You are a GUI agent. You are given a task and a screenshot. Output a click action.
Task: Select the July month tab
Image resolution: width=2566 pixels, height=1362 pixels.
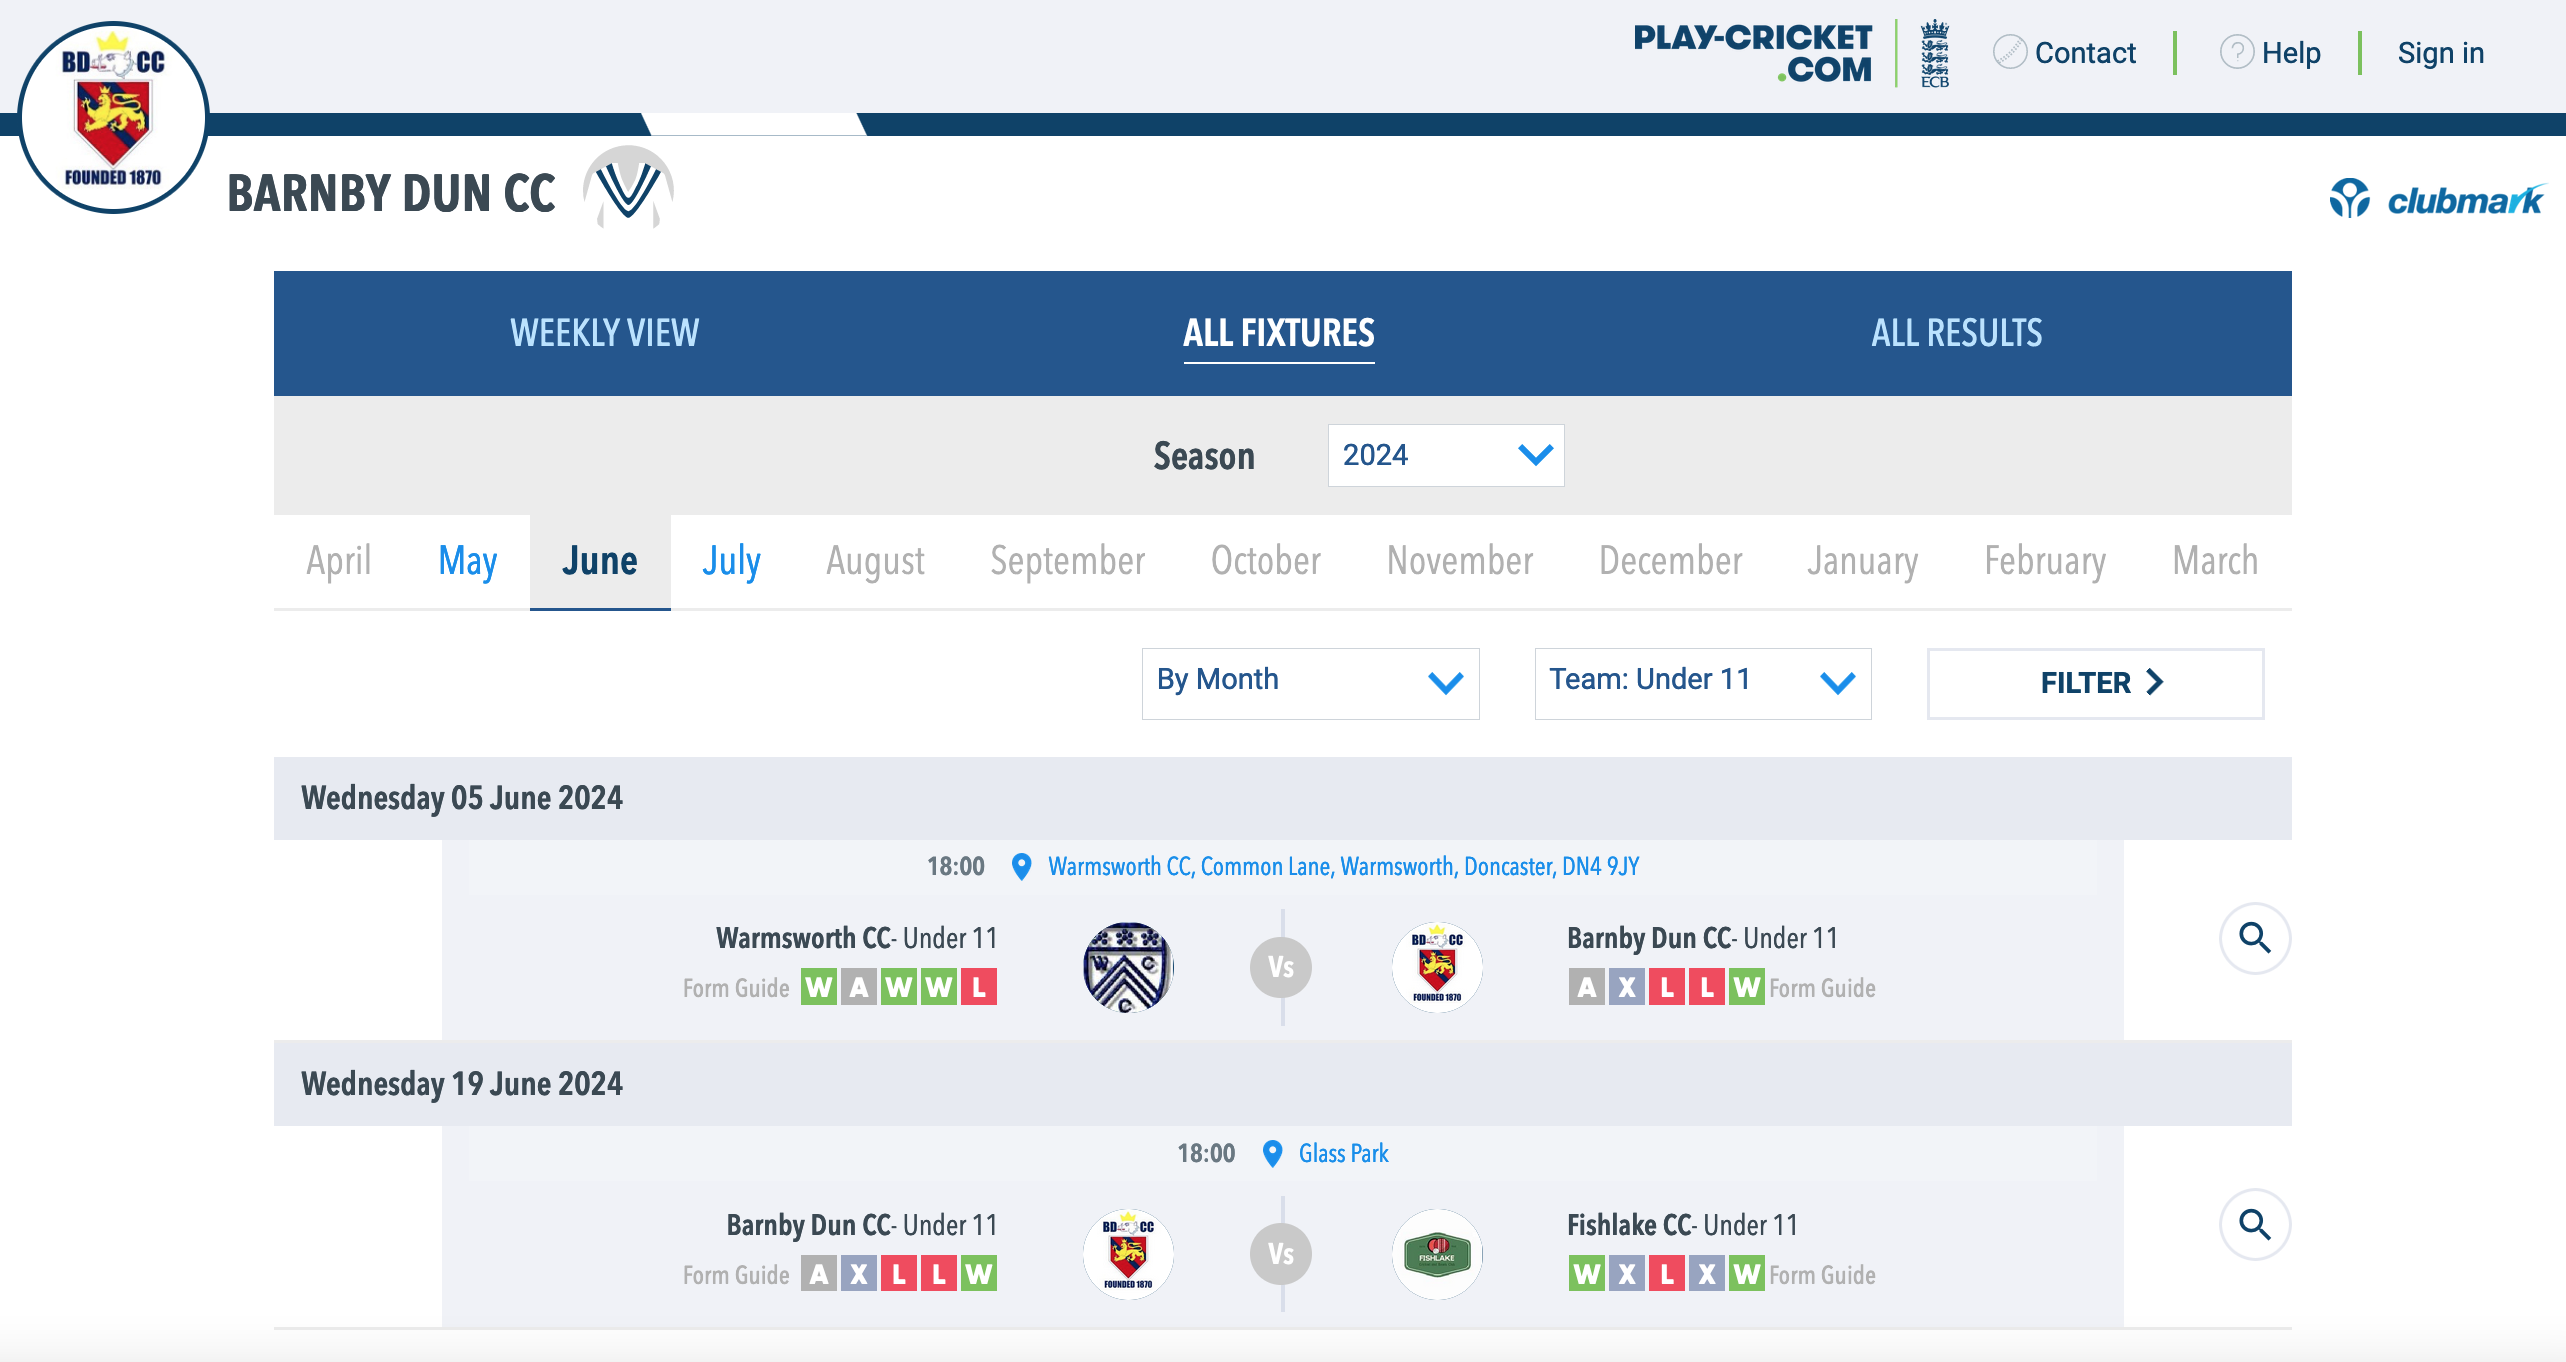tap(731, 561)
